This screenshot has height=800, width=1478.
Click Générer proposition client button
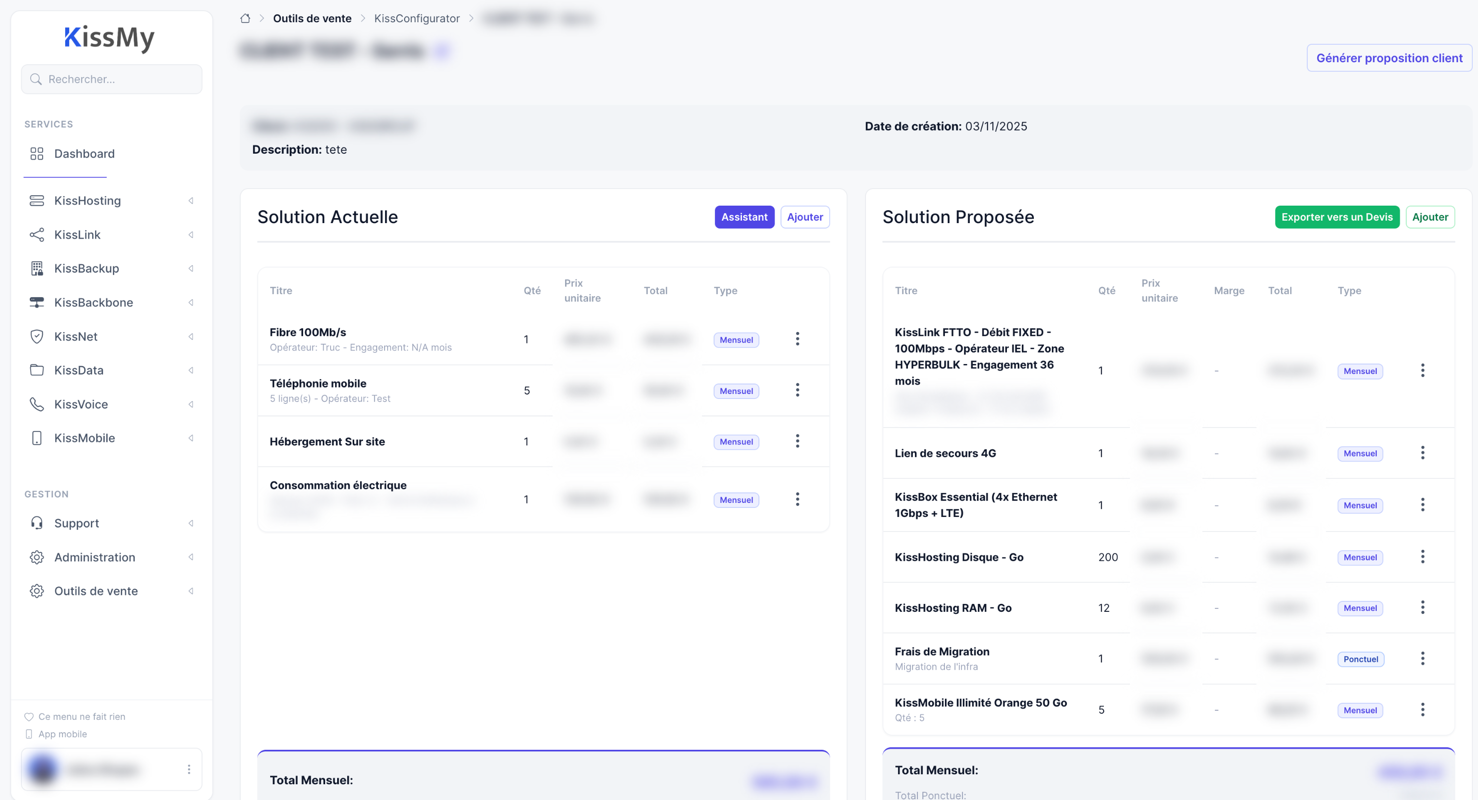click(1389, 58)
